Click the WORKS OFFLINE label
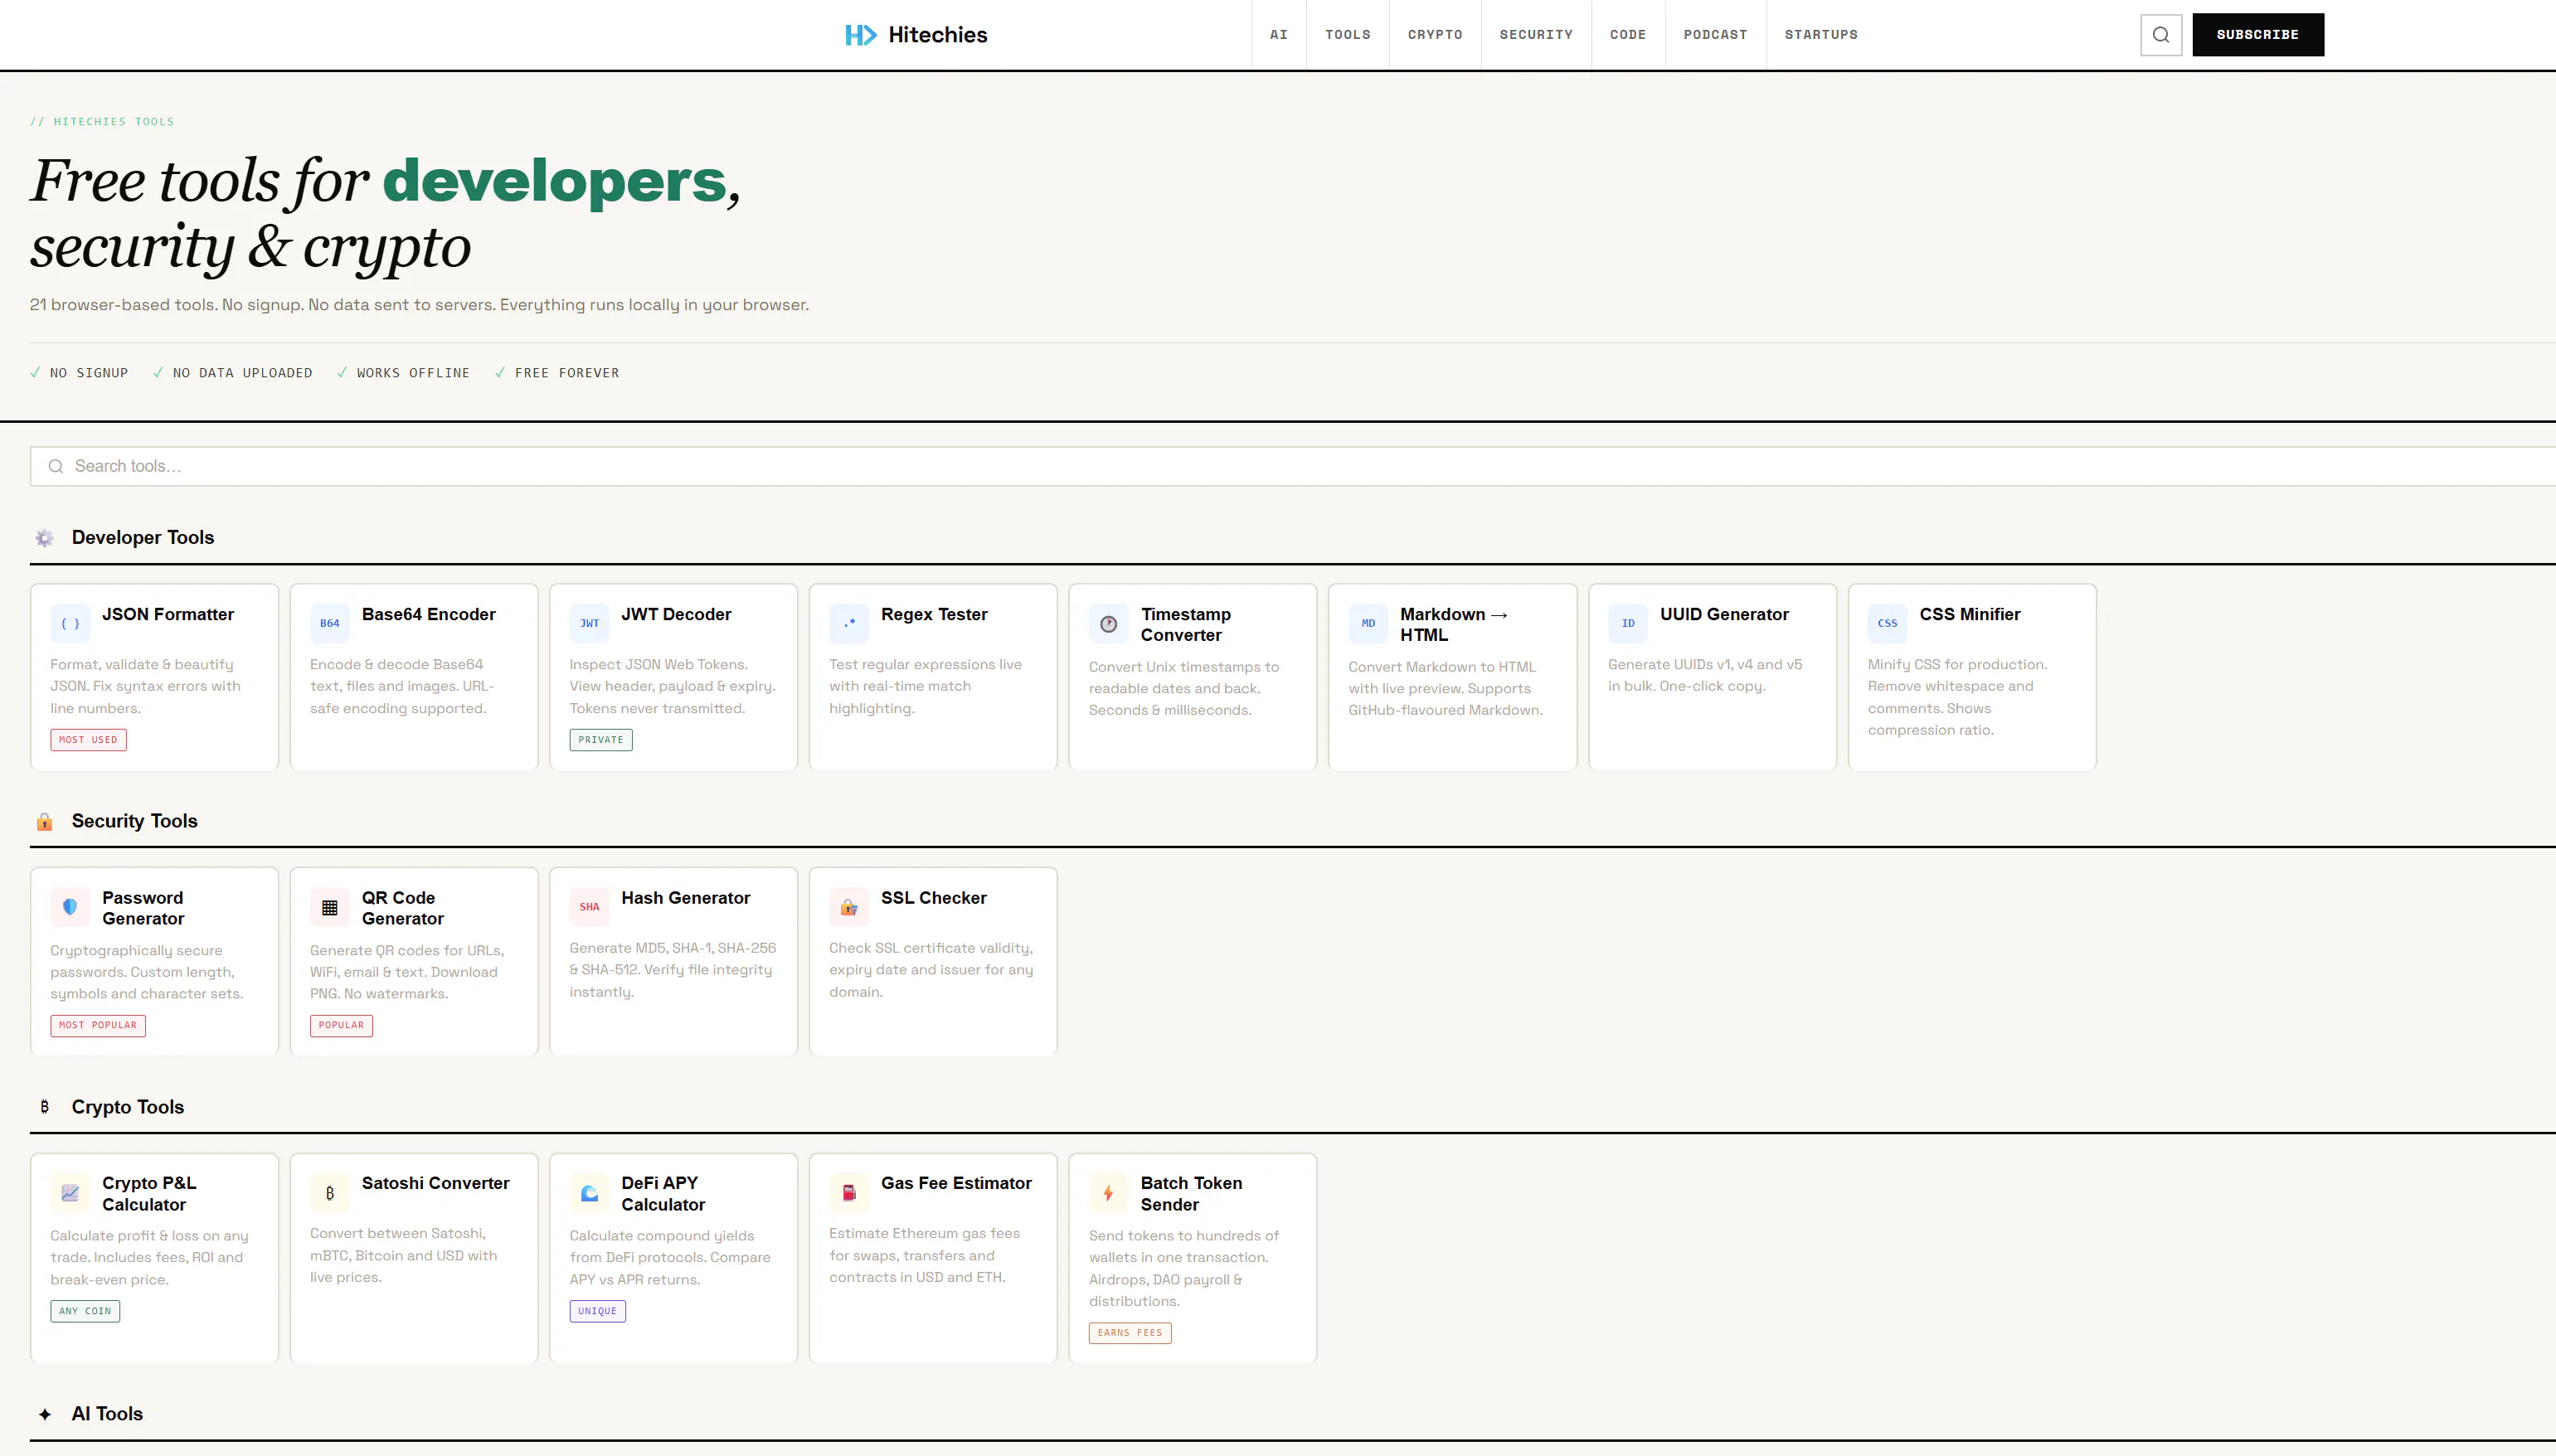 coord(413,373)
